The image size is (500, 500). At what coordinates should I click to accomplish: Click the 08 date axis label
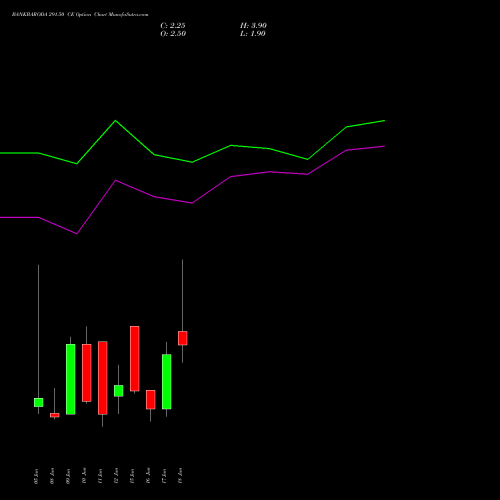pyautogui.click(x=52, y=476)
